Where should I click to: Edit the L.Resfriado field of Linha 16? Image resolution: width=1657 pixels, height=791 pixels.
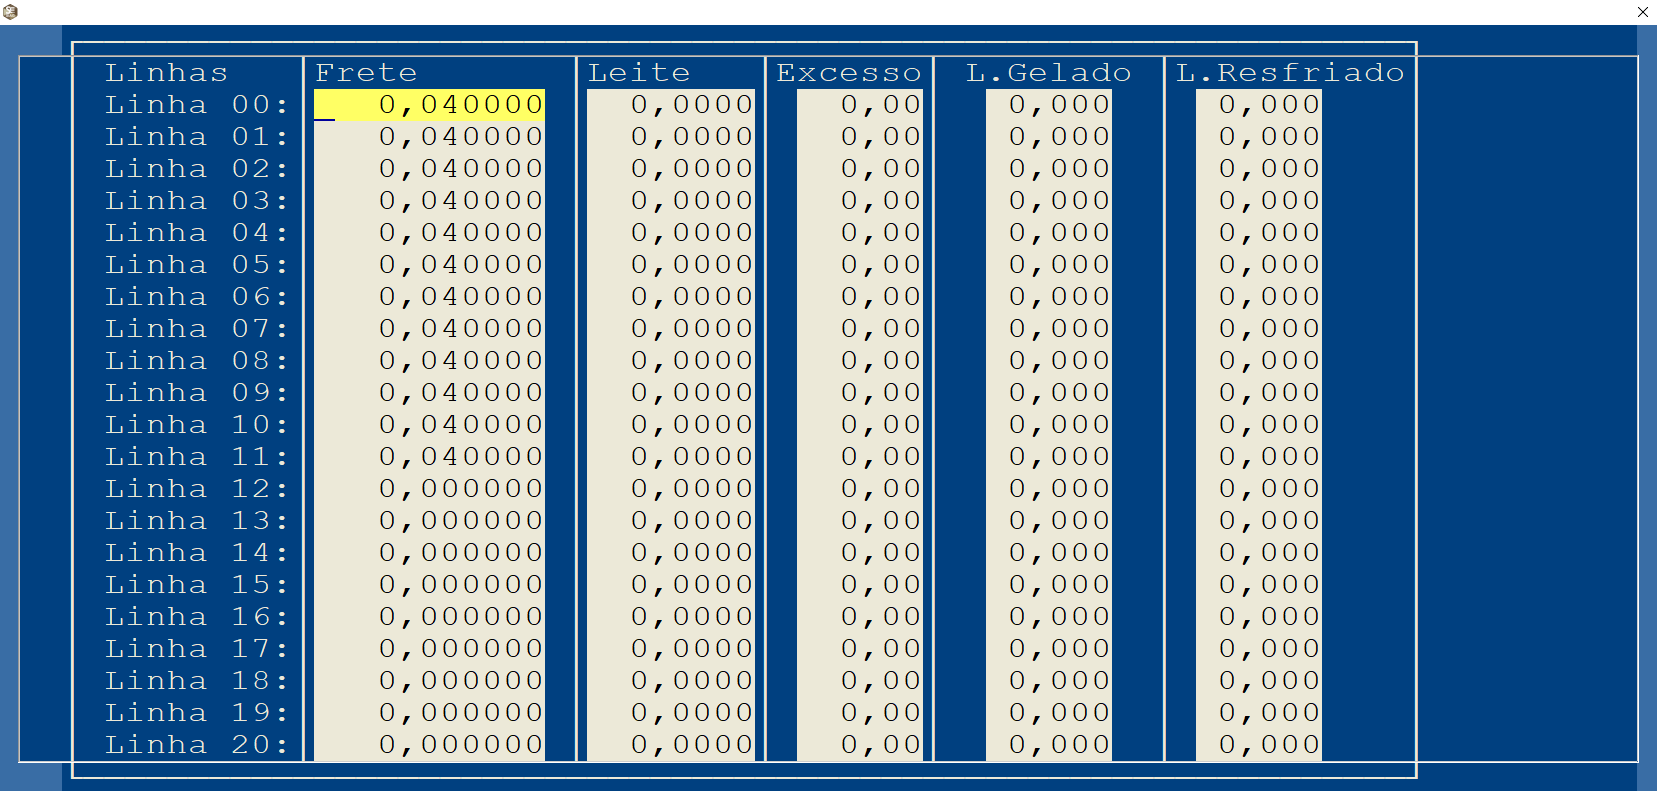point(1259,617)
